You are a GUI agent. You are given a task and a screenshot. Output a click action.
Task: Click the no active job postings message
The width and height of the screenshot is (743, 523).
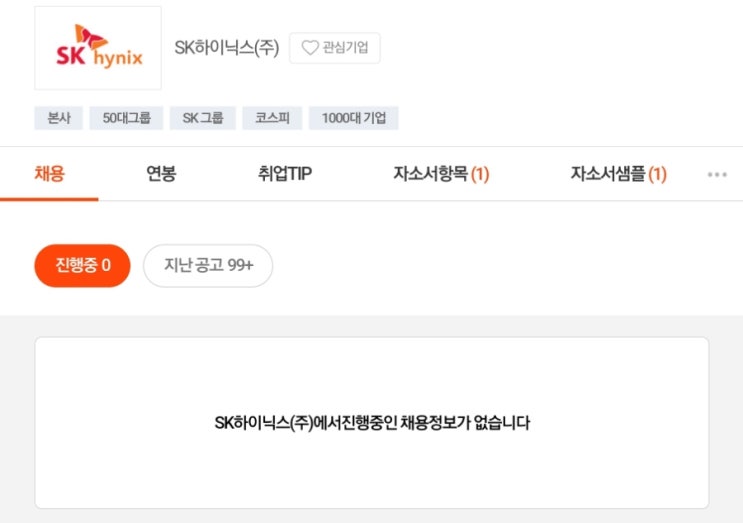pyautogui.click(x=372, y=423)
